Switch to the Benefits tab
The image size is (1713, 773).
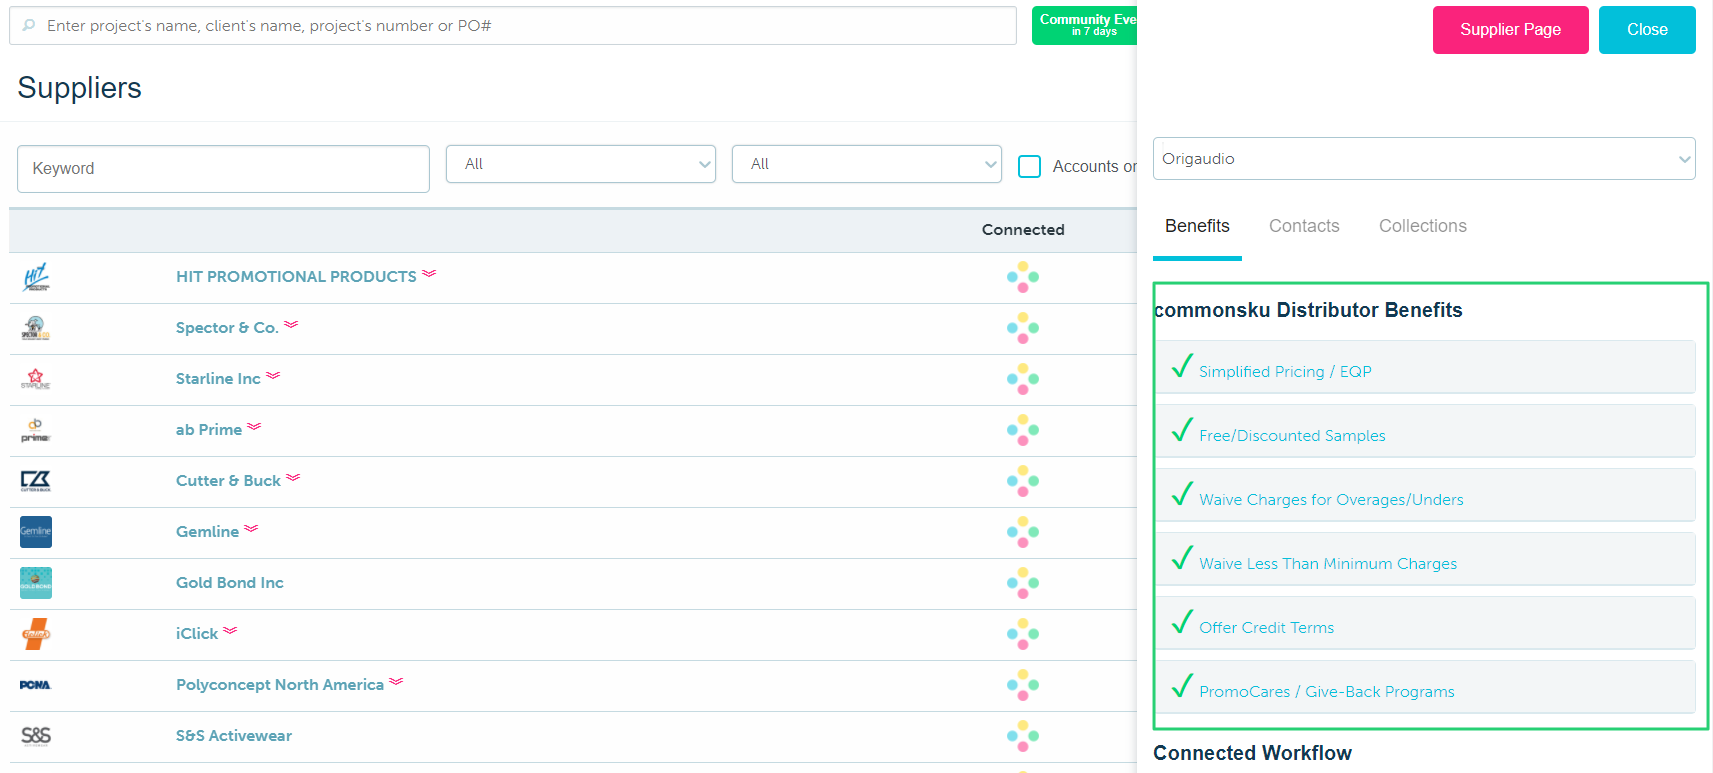1197,226
